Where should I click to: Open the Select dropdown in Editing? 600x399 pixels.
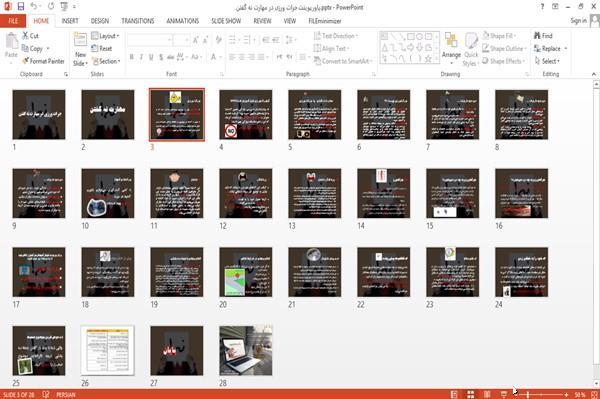tap(548, 61)
